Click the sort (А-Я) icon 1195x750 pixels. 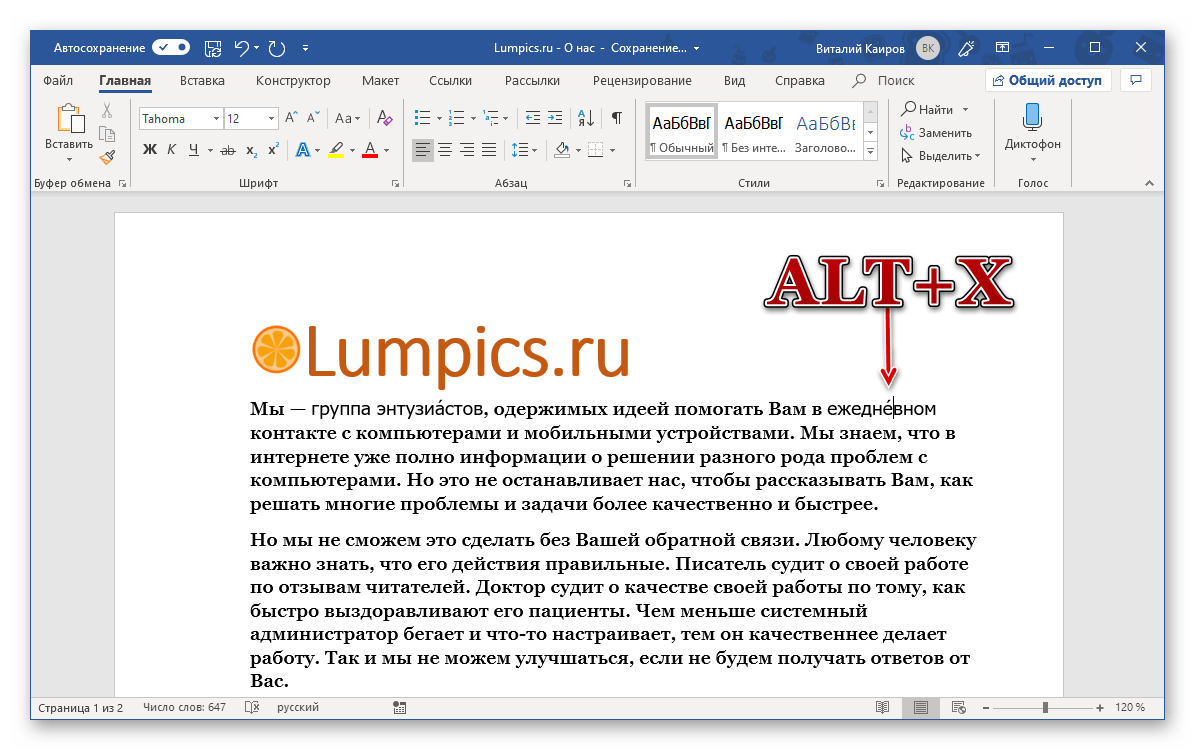click(585, 118)
